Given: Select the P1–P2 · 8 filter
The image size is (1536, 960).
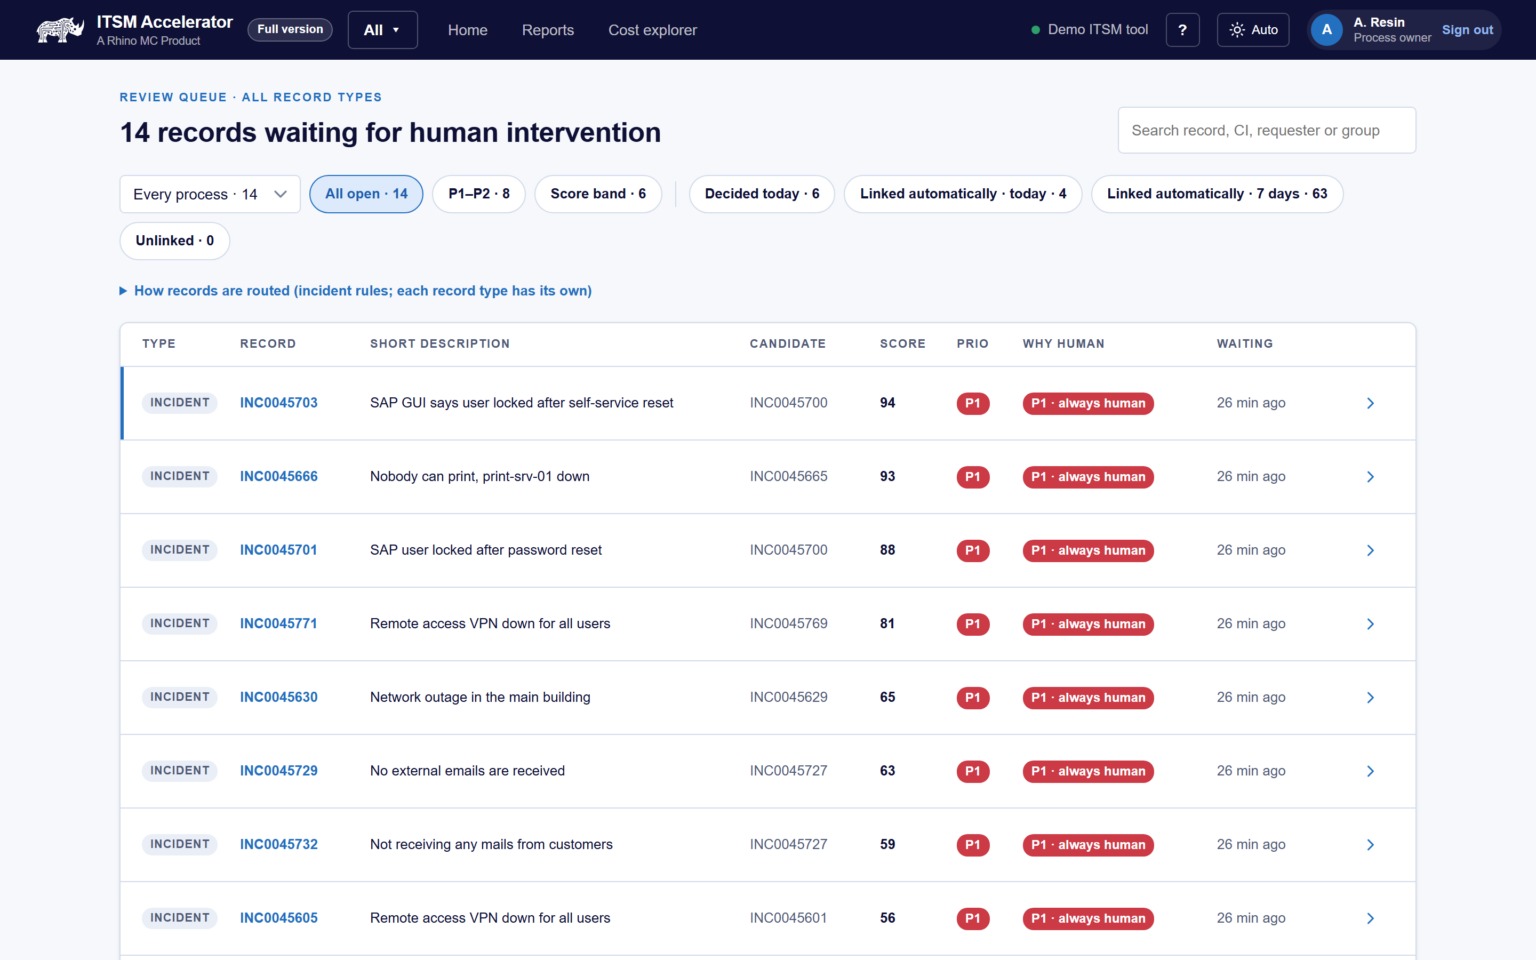Looking at the screenshot, I should tap(479, 194).
